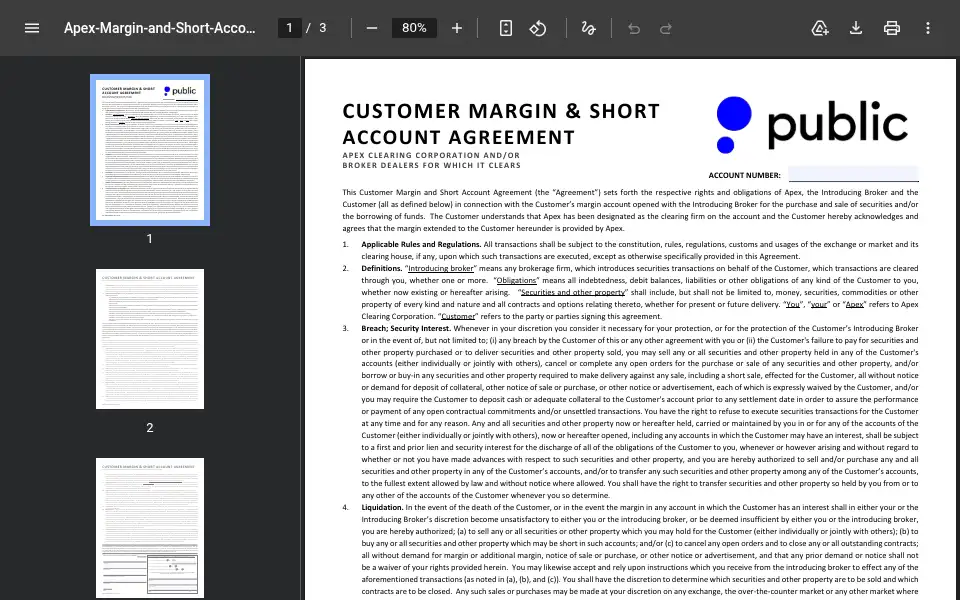
Task: Zoom in with the plus icon
Action: (457, 28)
